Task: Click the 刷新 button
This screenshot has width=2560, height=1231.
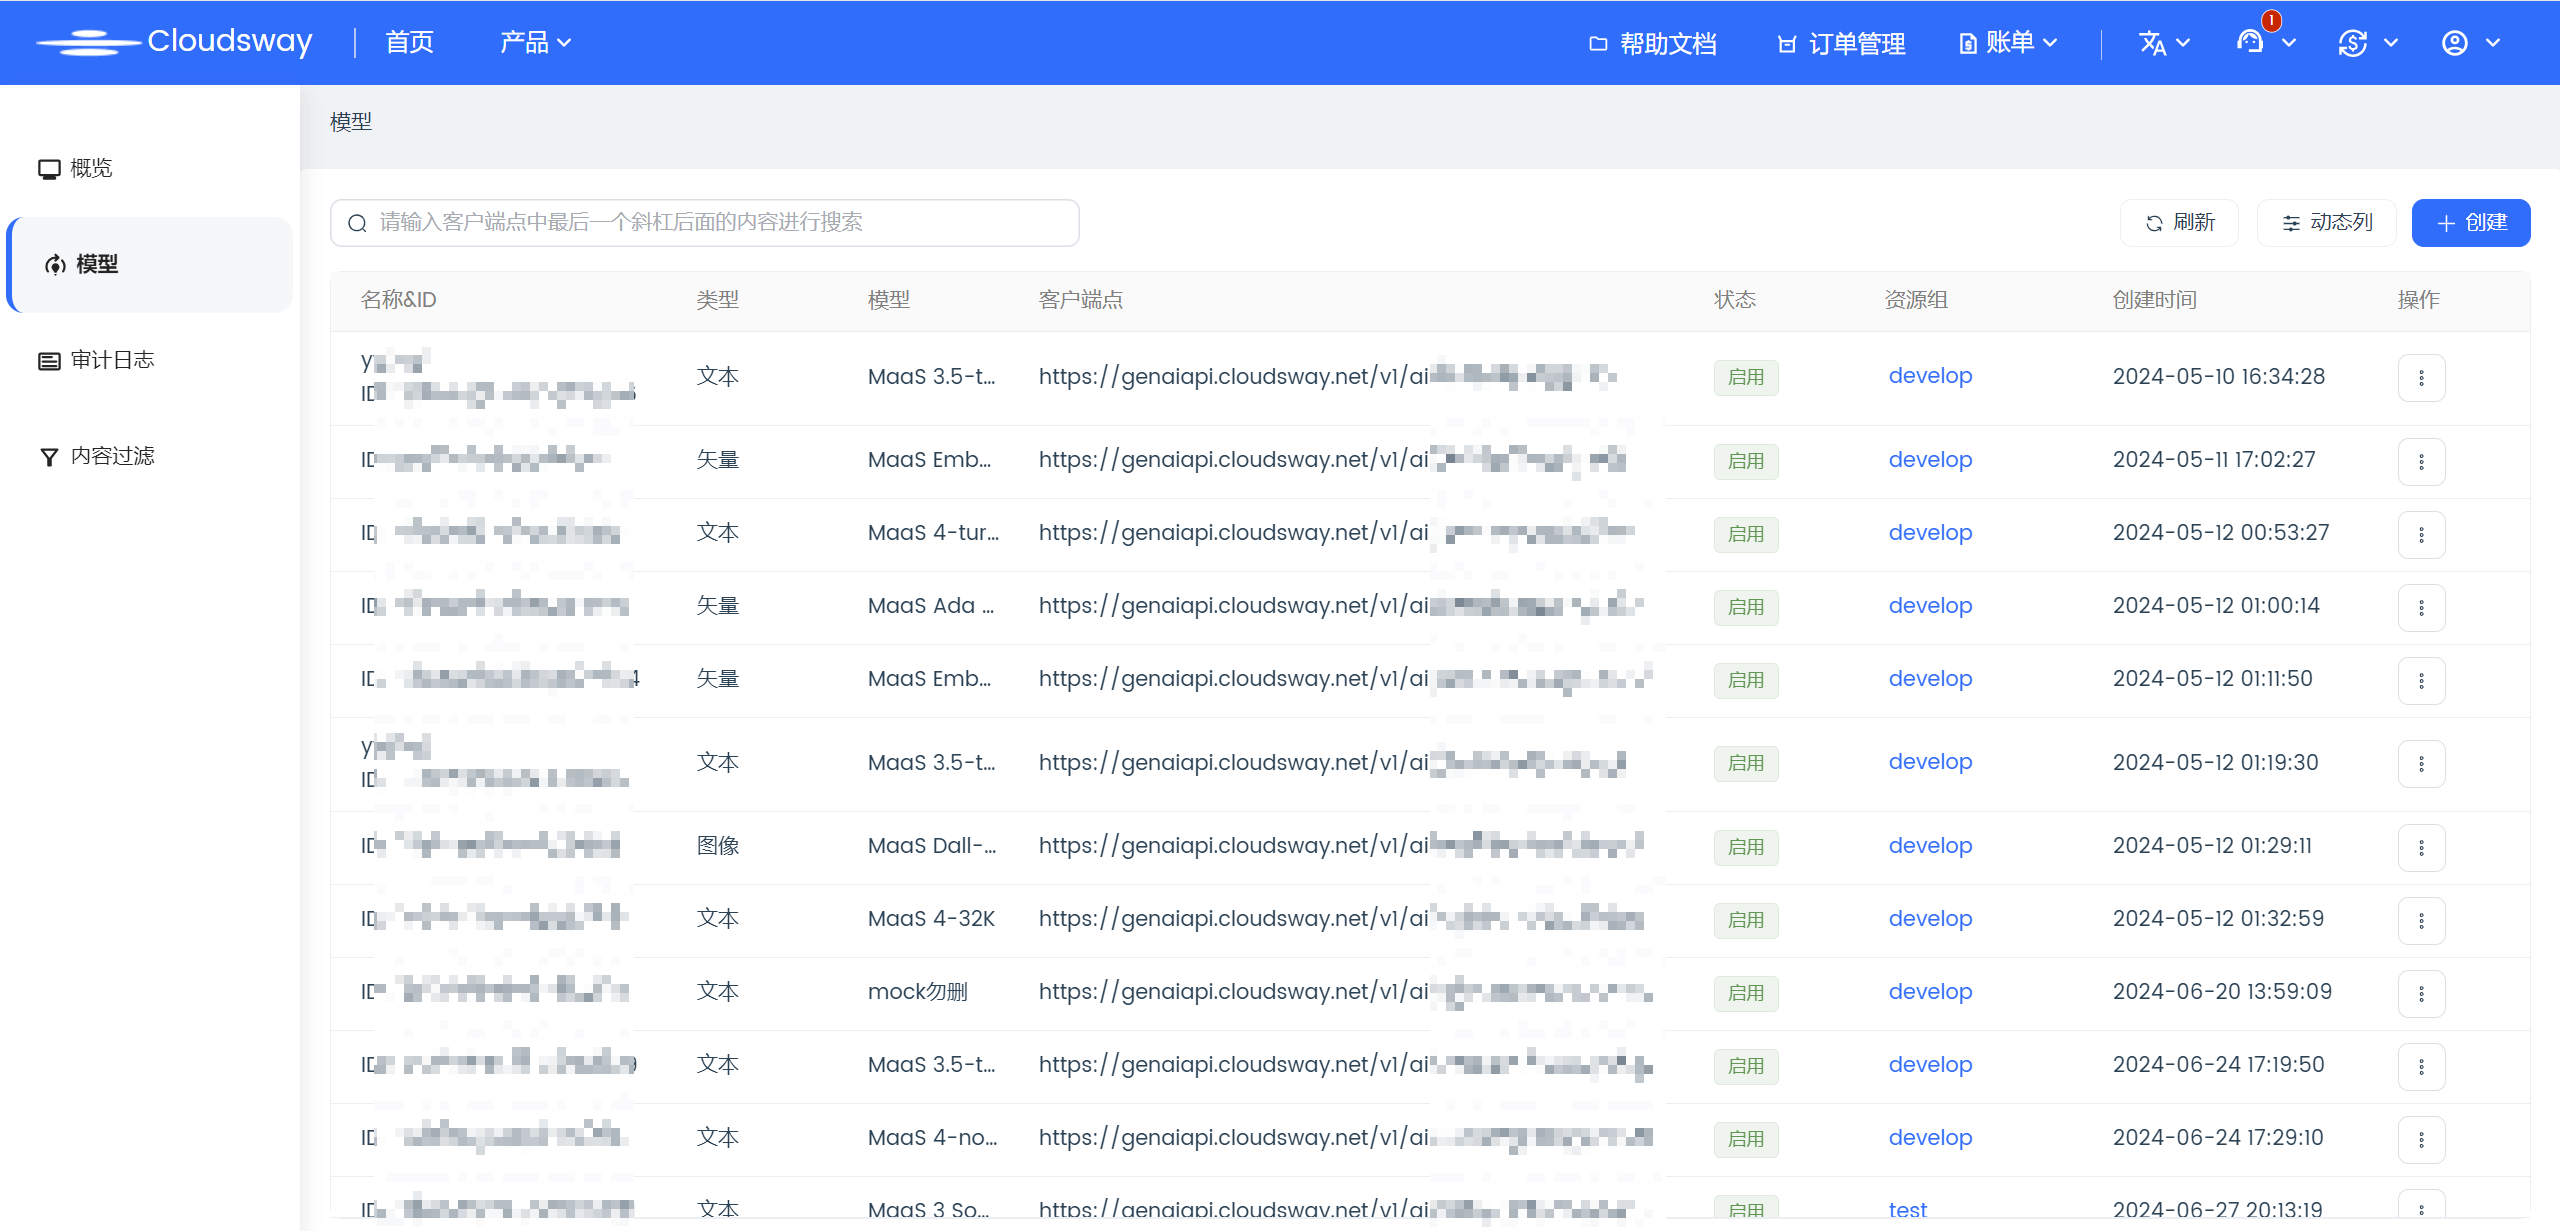Action: pos(2180,222)
